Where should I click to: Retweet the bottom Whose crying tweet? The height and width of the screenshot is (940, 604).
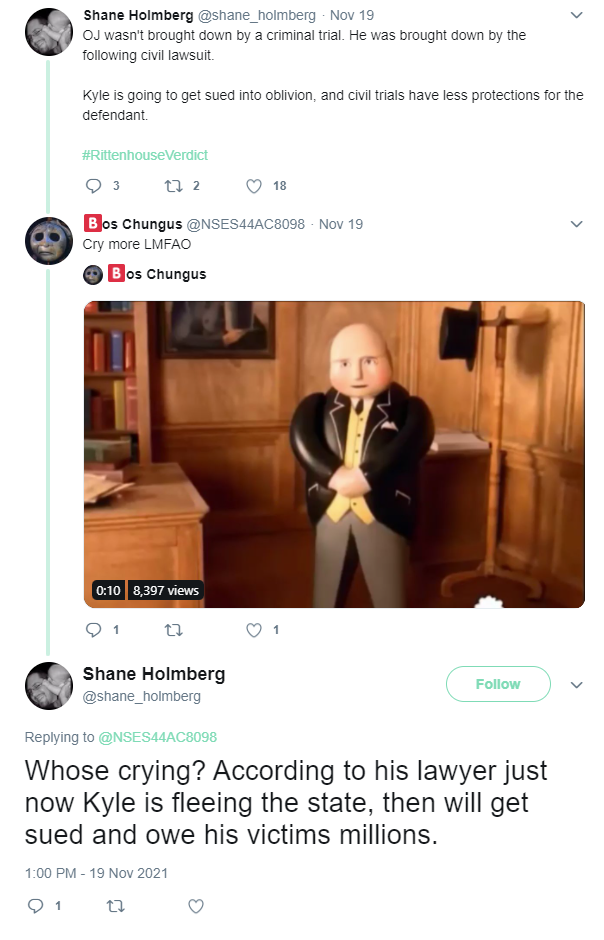[116, 906]
